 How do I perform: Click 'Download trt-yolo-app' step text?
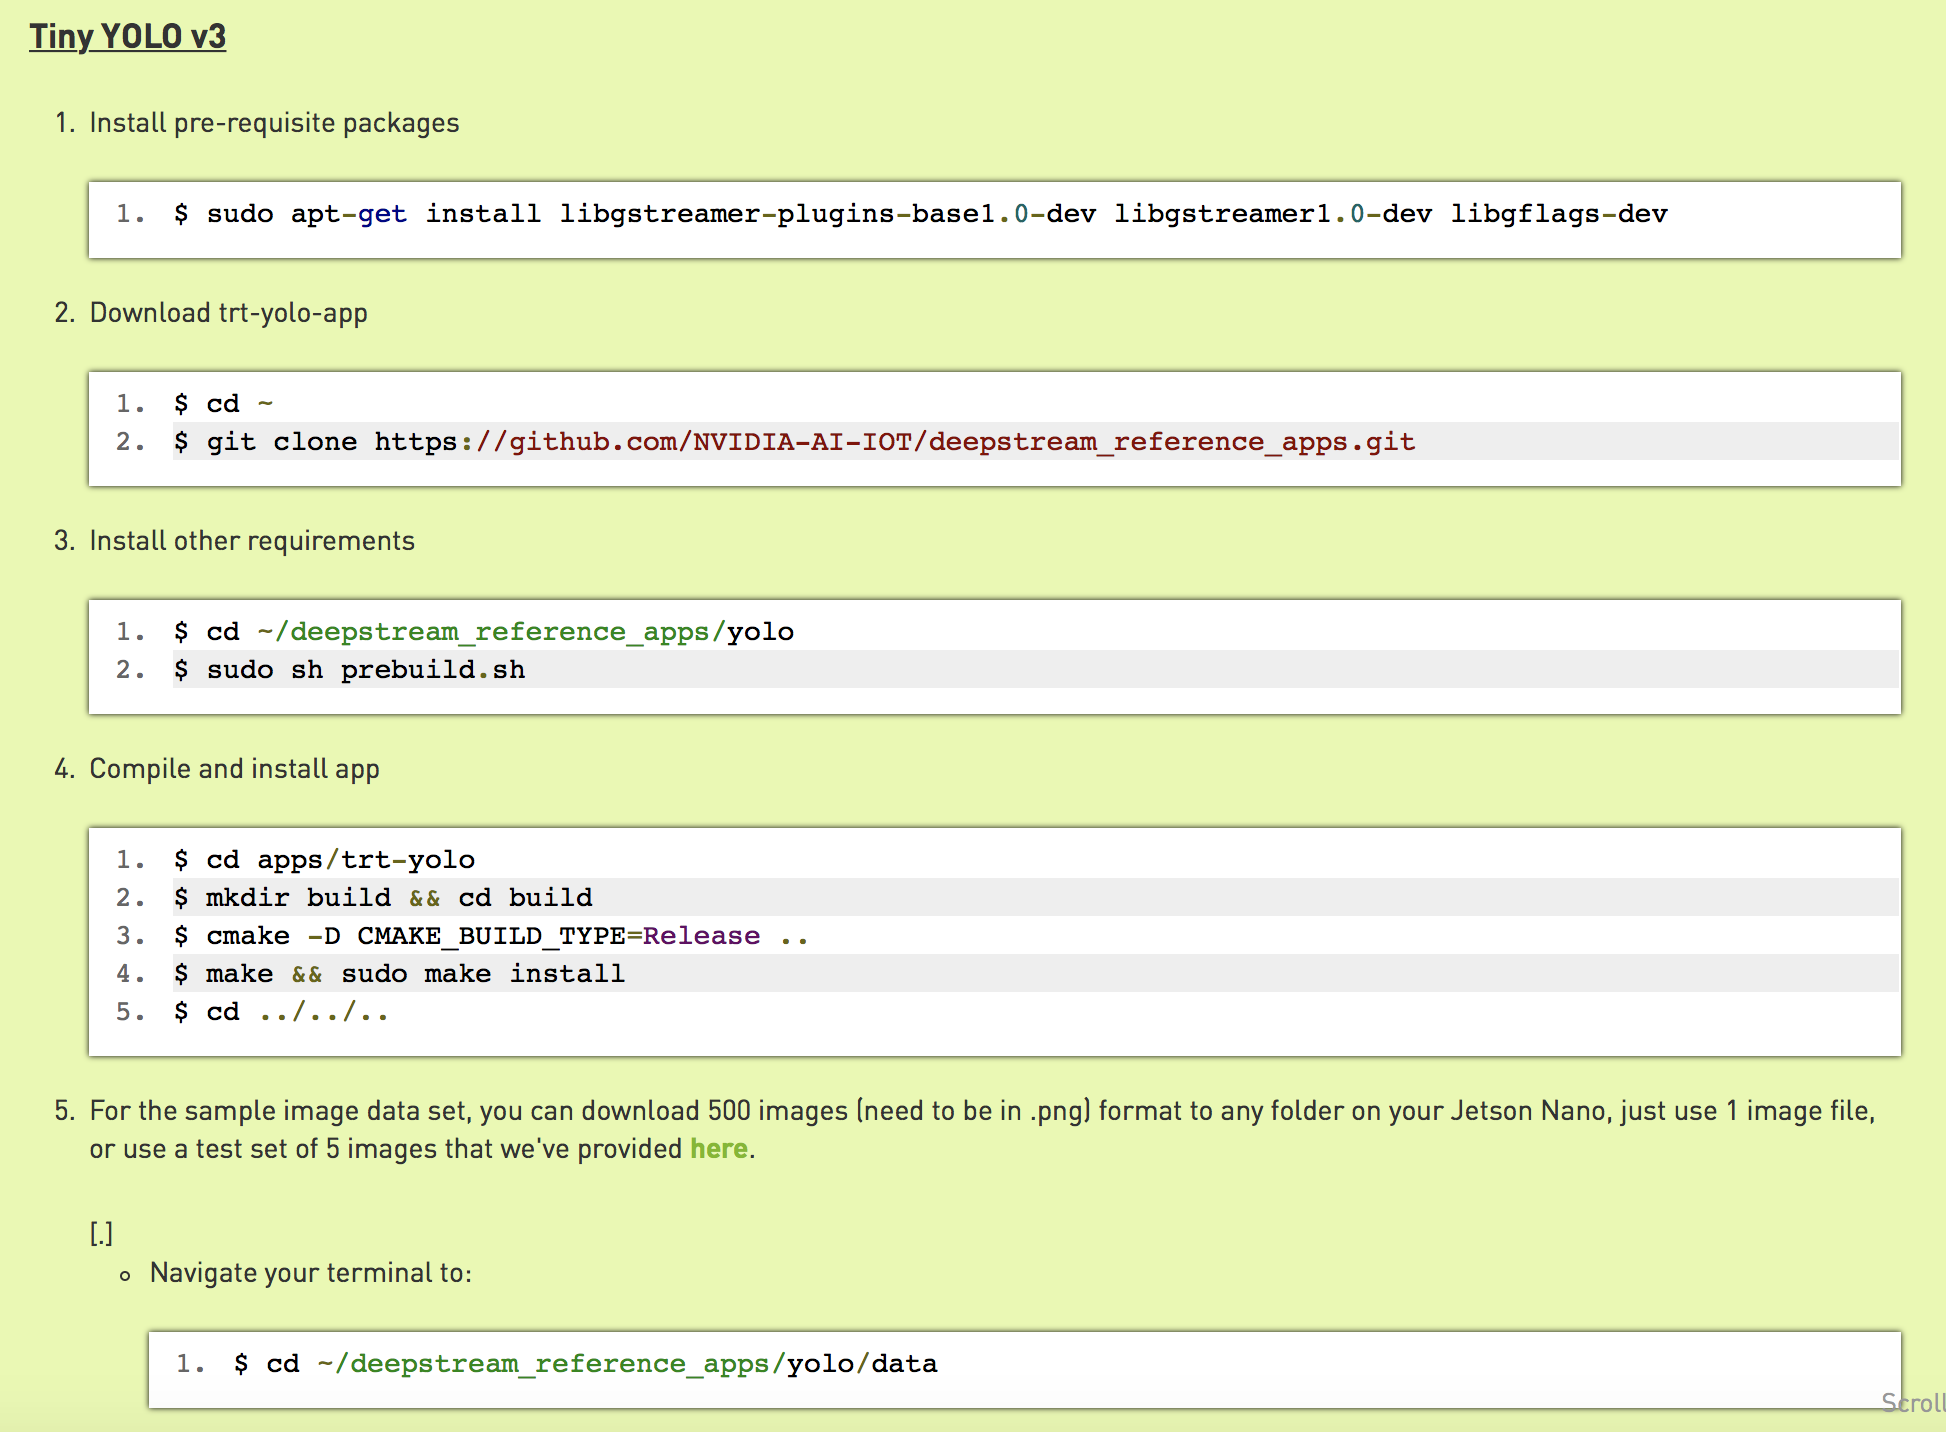228,313
